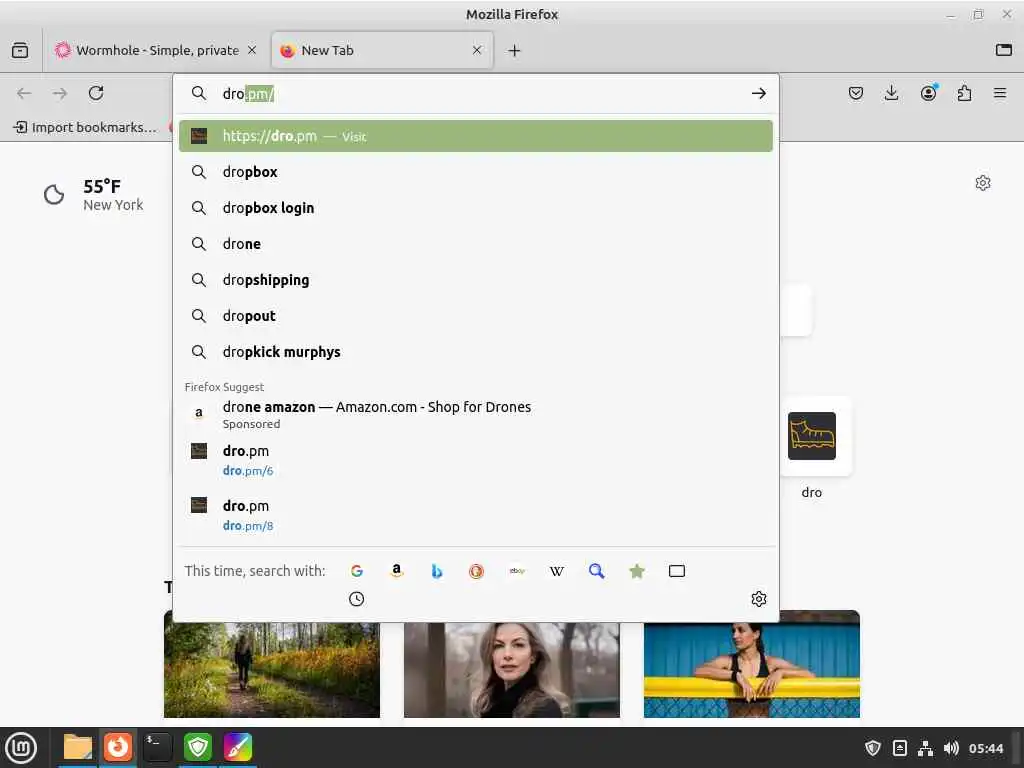
Task: Focus the address bar text field
Action: tap(477, 93)
